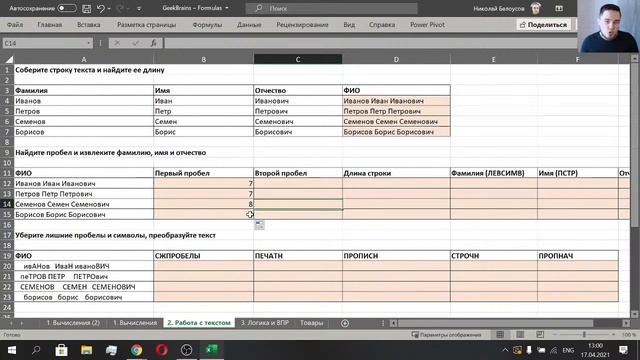Open the Windows Start menu
Screen dimensions: 640x360
click(11, 350)
